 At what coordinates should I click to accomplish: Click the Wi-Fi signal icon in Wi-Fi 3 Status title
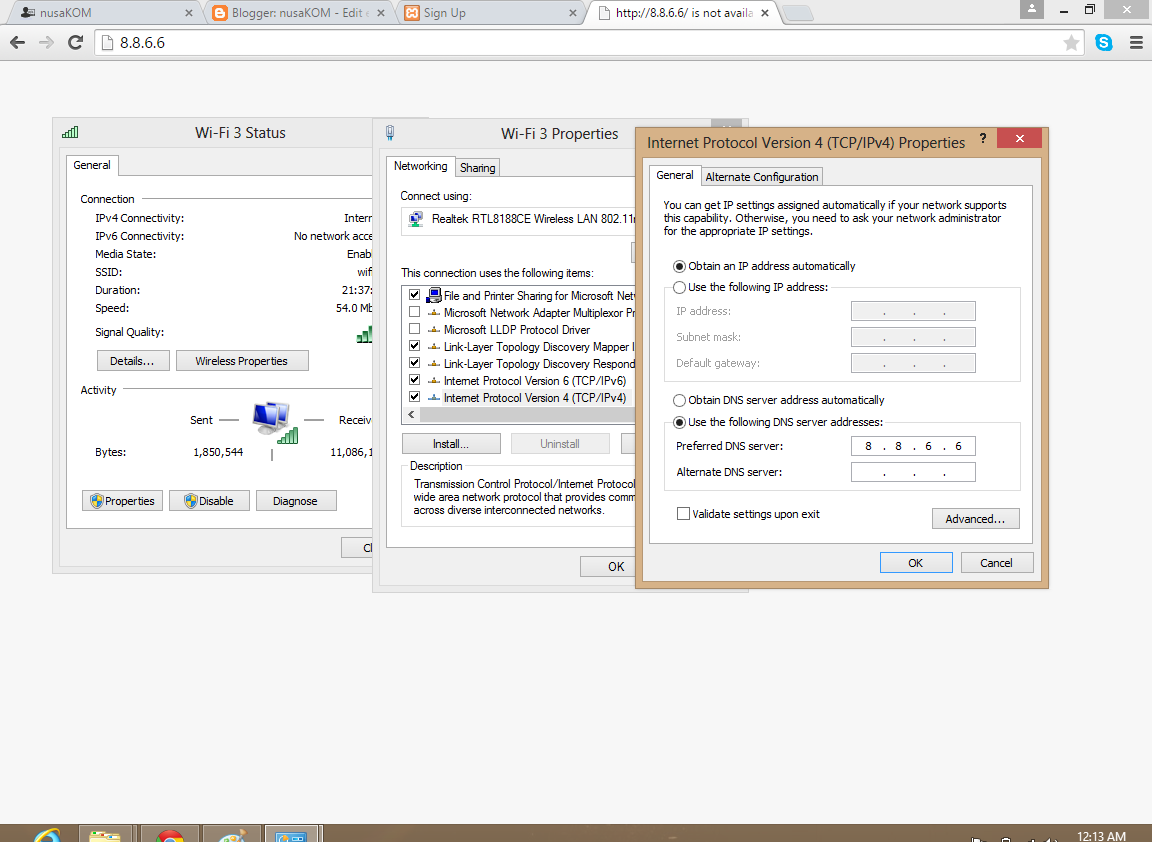click(x=71, y=132)
